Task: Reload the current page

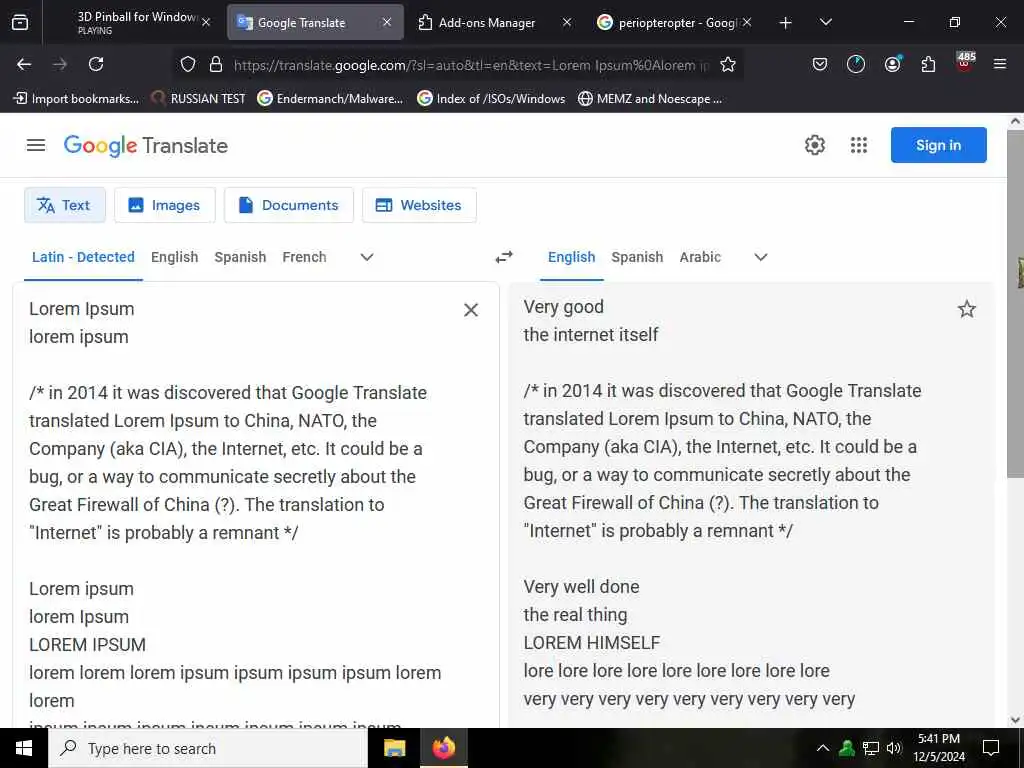Action: tap(96, 64)
